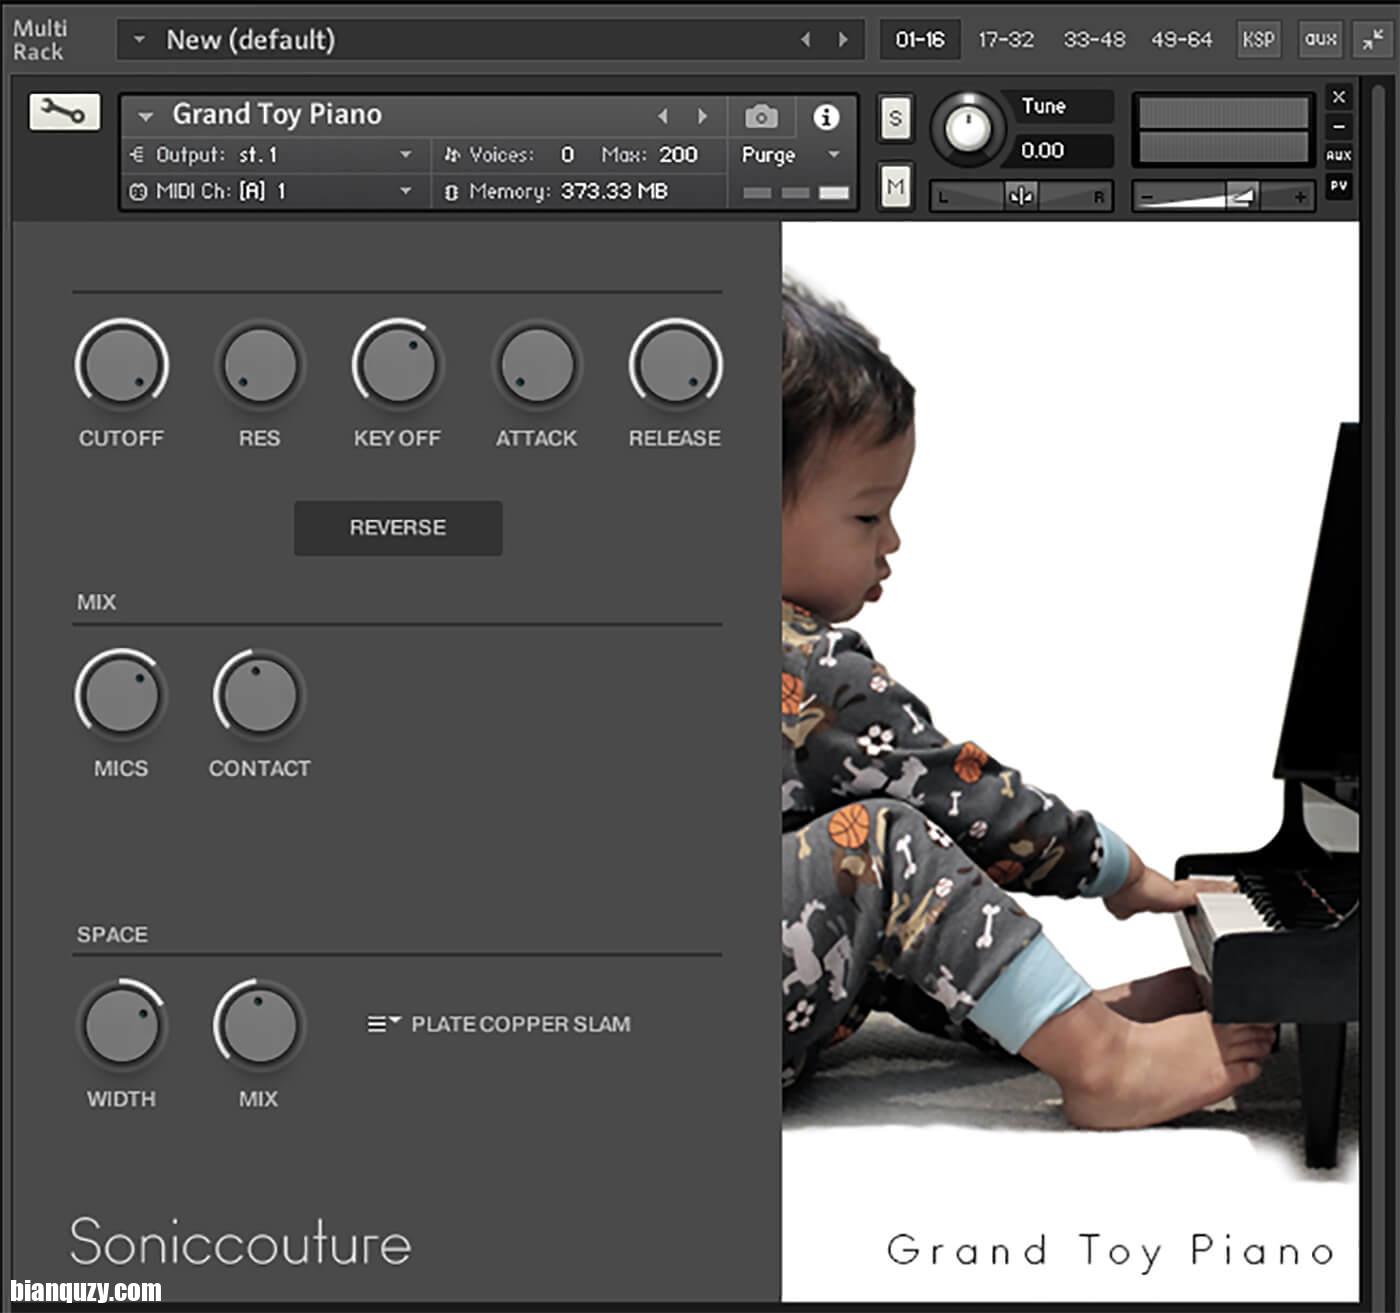Toggle AUX sends visibility on instrument
The image size is (1400, 1313).
1339,155
